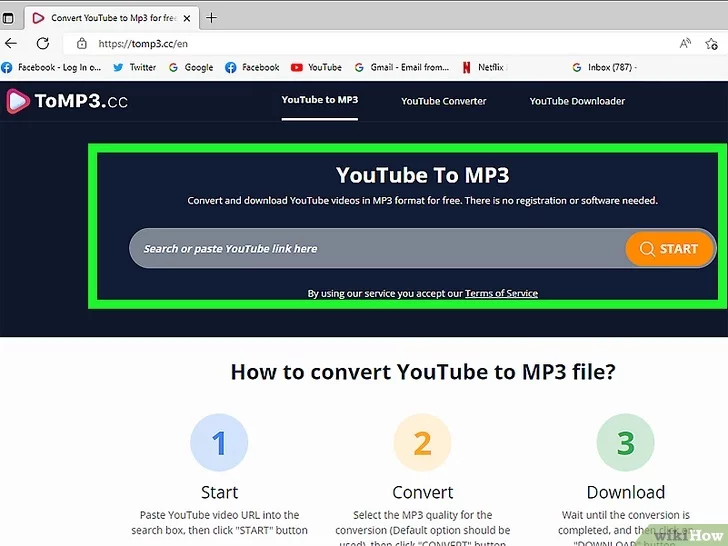Viewport: 728px width, 546px height.
Task: Click the Search or paste YouTube link field
Action: pos(377,248)
